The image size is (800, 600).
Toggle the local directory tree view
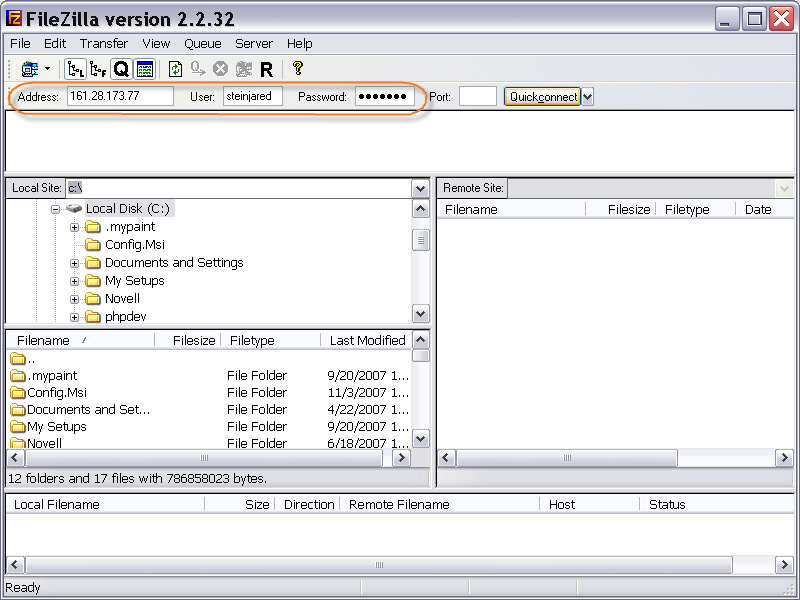coord(74,69)
